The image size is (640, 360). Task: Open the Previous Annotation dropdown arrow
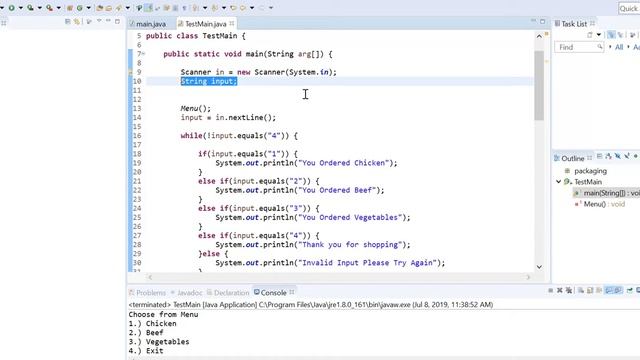pos(224,8)
